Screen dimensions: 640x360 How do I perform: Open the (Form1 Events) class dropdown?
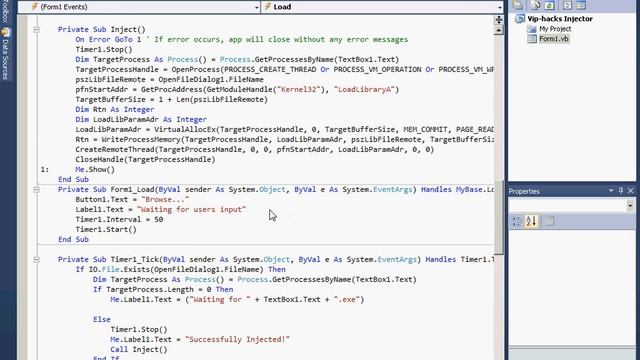tap(256, 7)
